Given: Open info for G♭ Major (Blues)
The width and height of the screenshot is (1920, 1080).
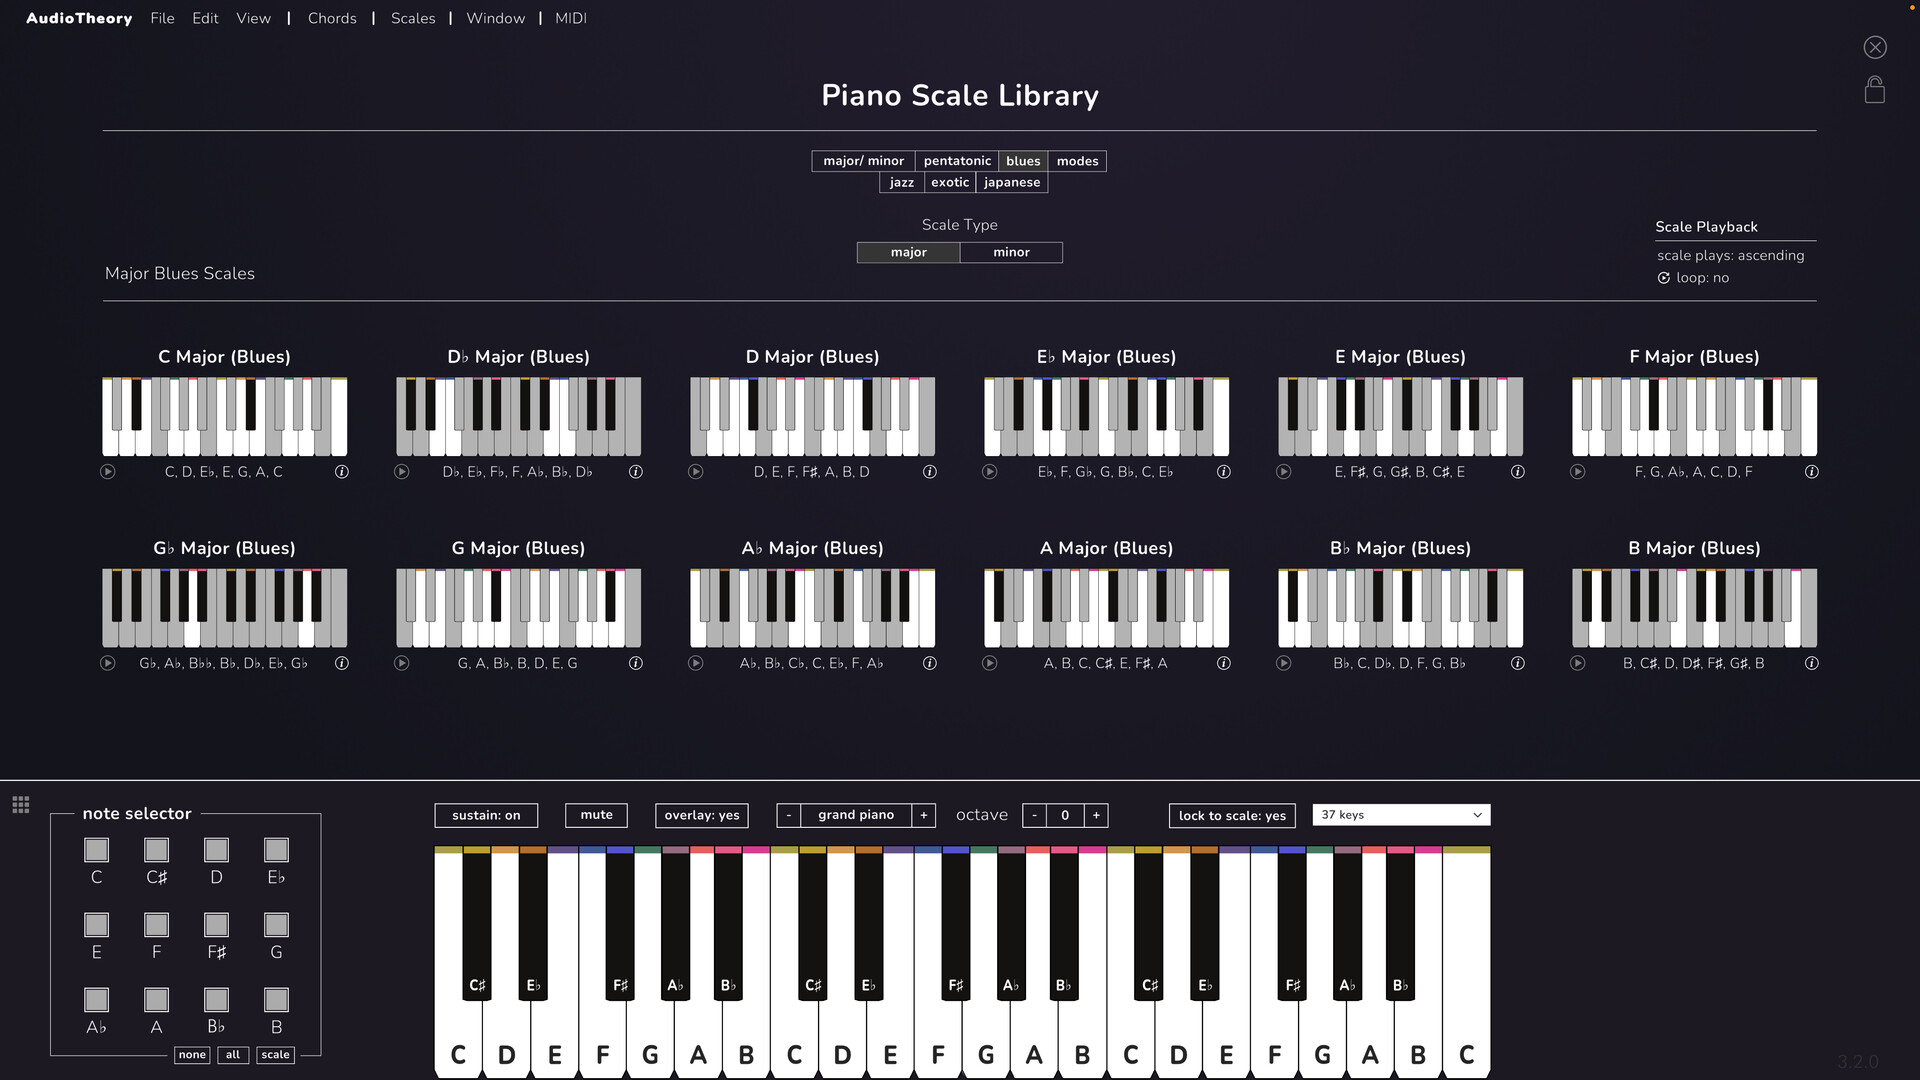Looking at the screenshot, I should [342, 663].
